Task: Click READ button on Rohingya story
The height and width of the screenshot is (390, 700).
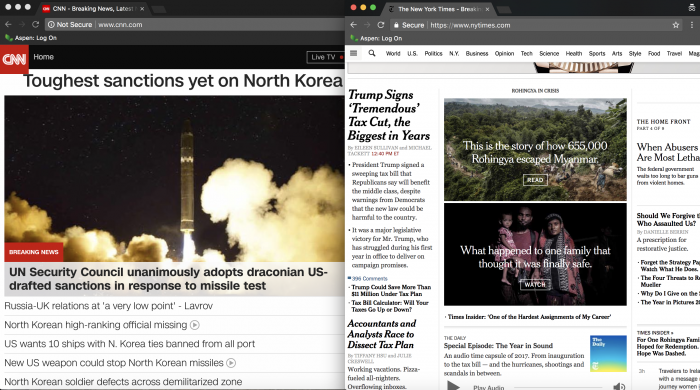Action: click(535, 180)
